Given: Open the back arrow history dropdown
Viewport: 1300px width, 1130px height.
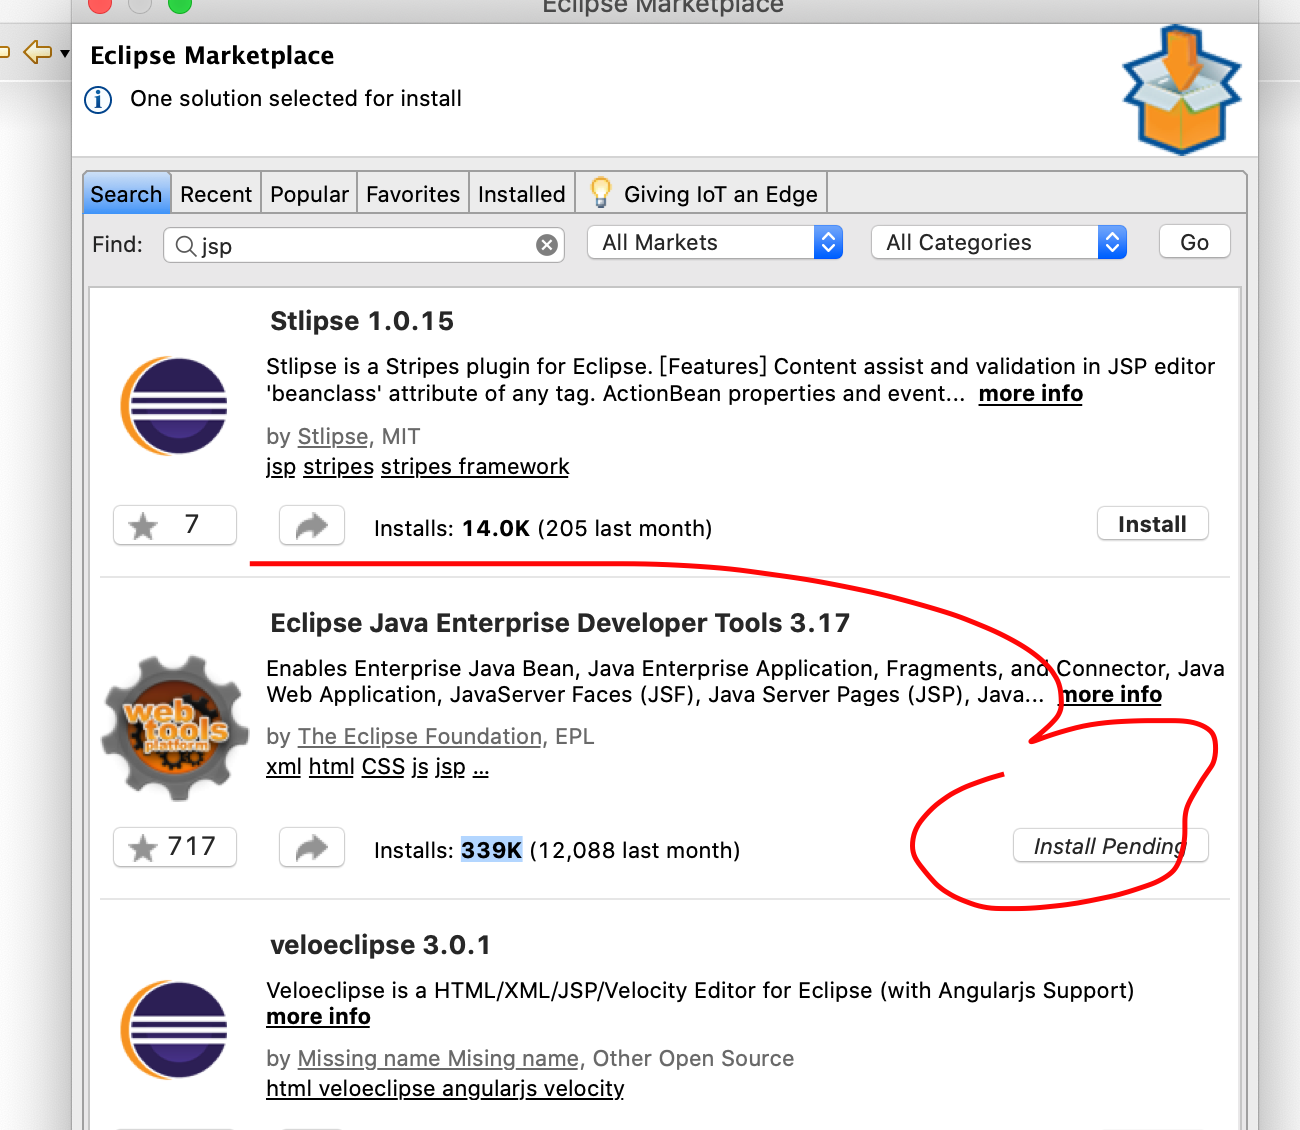Looking at the screenshot, I should point(65,53).
